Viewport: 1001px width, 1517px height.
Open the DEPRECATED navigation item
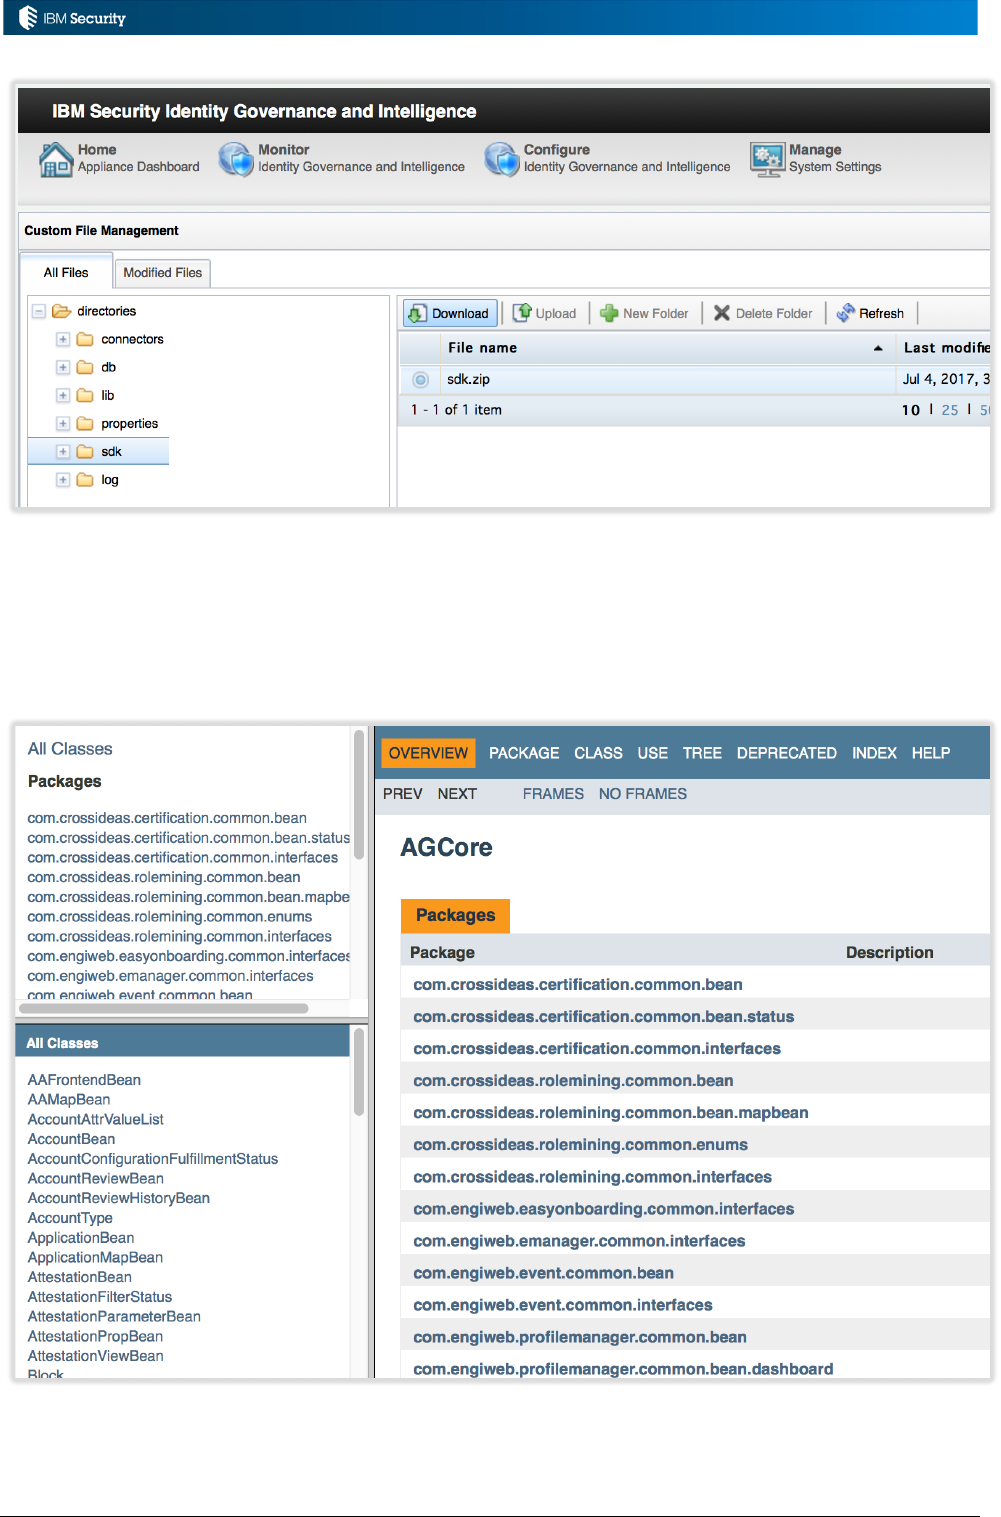787,753
